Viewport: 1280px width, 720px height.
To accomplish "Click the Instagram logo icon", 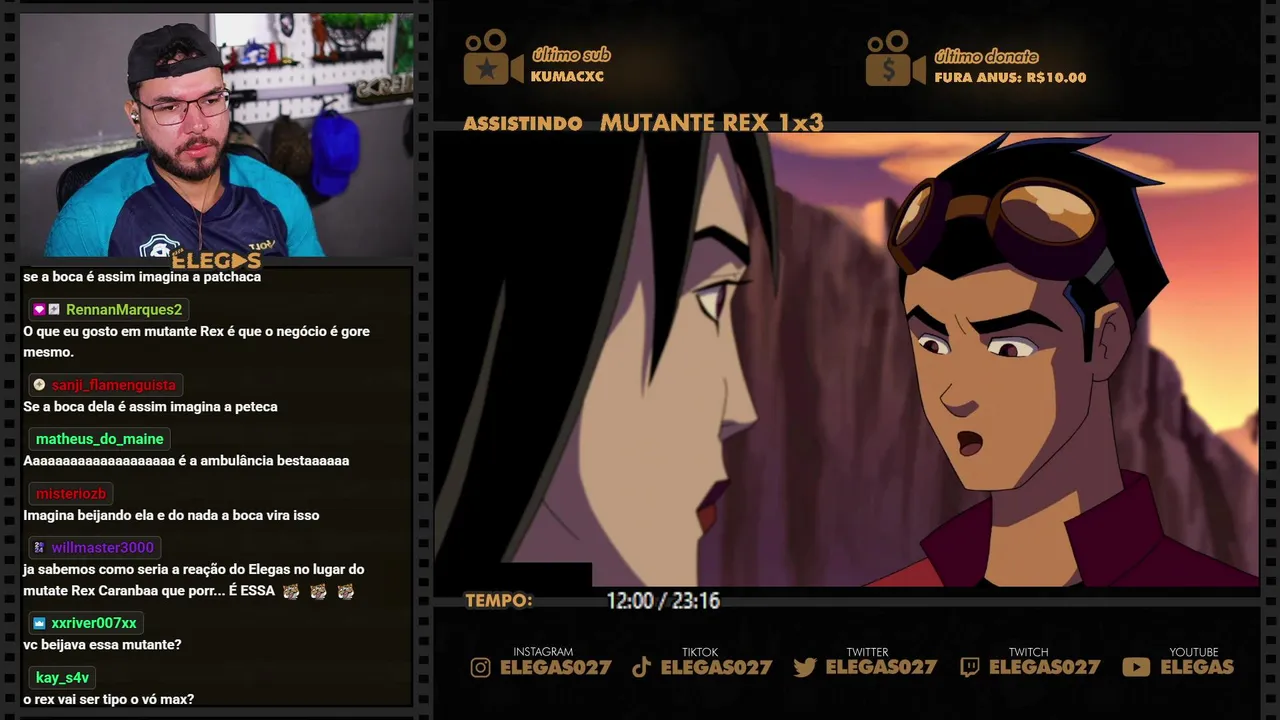I will 481,667.
